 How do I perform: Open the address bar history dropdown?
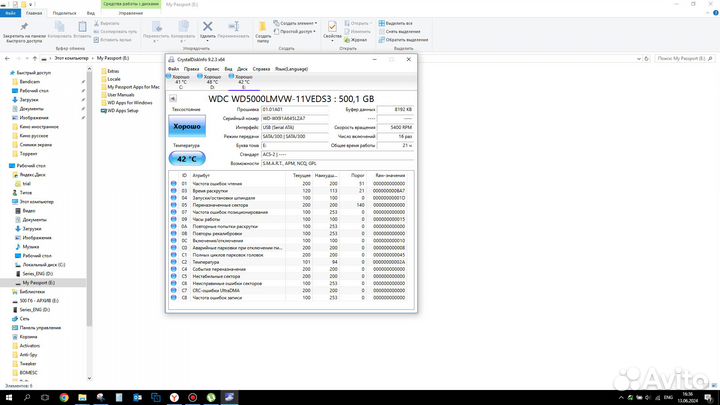click(x=639, y=58)
